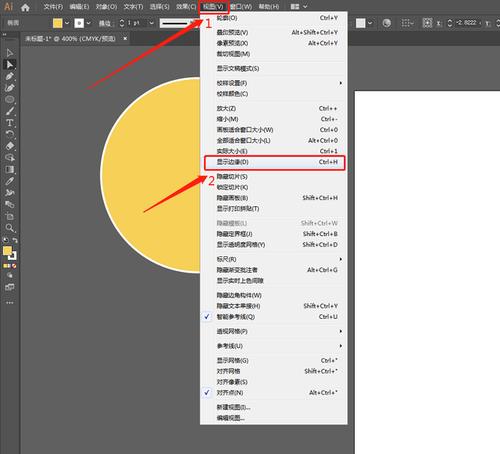
Task: Select the Curvature tool
Action: tap(9, 88)
